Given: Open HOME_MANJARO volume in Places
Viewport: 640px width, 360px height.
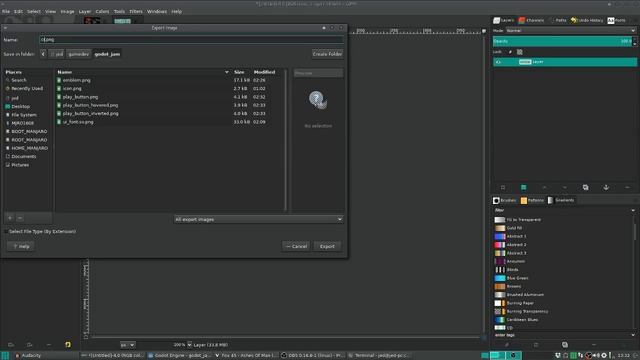Looking at the screenshot, I should coord(29,148).
